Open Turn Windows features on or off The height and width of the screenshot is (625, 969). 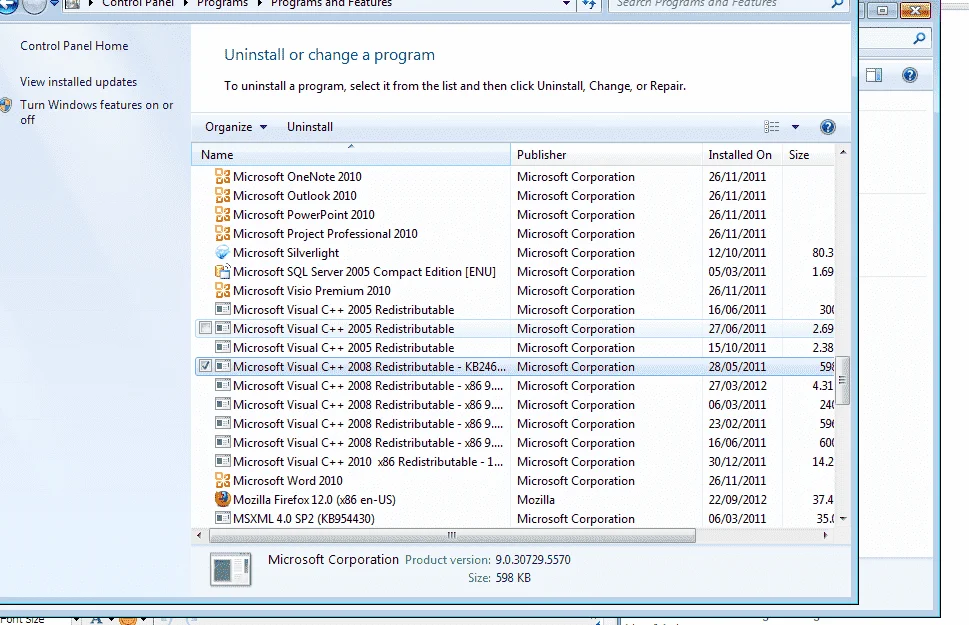(x=96, y=112)
